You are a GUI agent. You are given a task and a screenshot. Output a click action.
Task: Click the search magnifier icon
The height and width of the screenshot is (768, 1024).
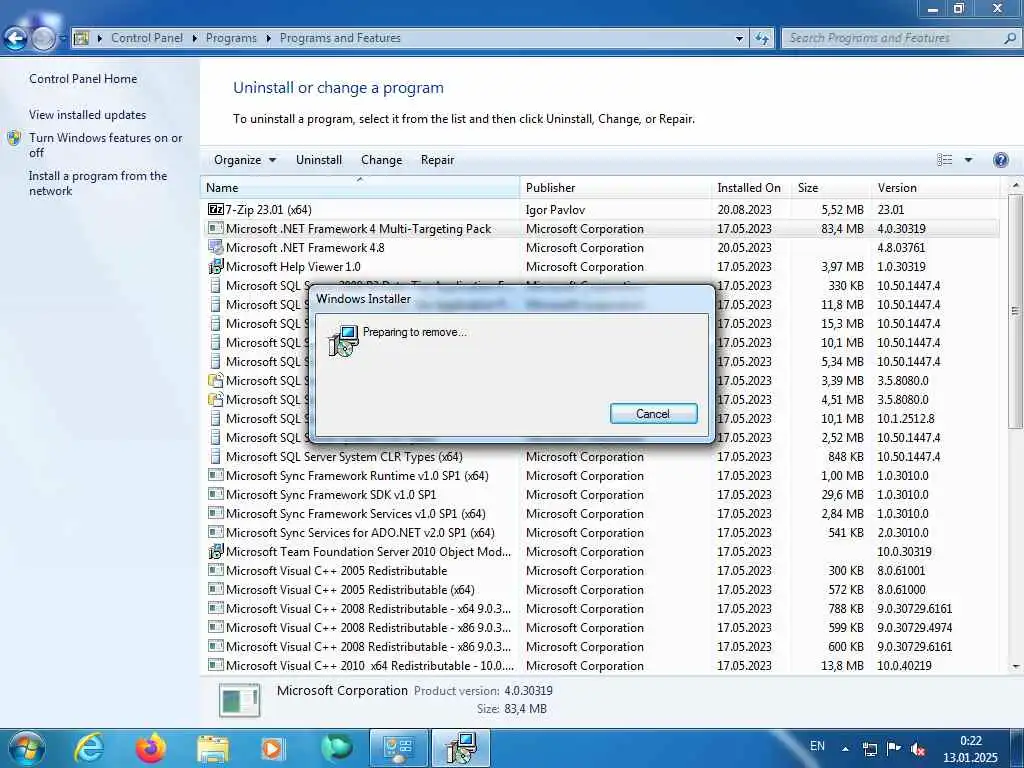[1010, 39]
